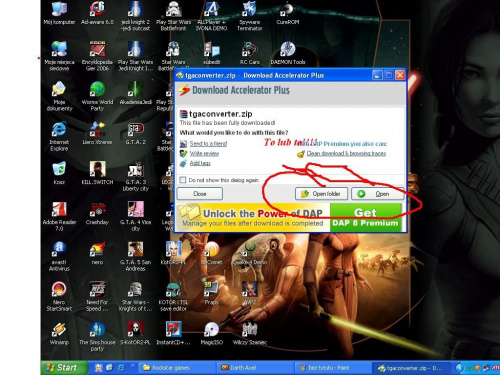
Task: Select the G.T.A. 4 Vice City icon
Action: pyautogui.click(x=135, y=216)
